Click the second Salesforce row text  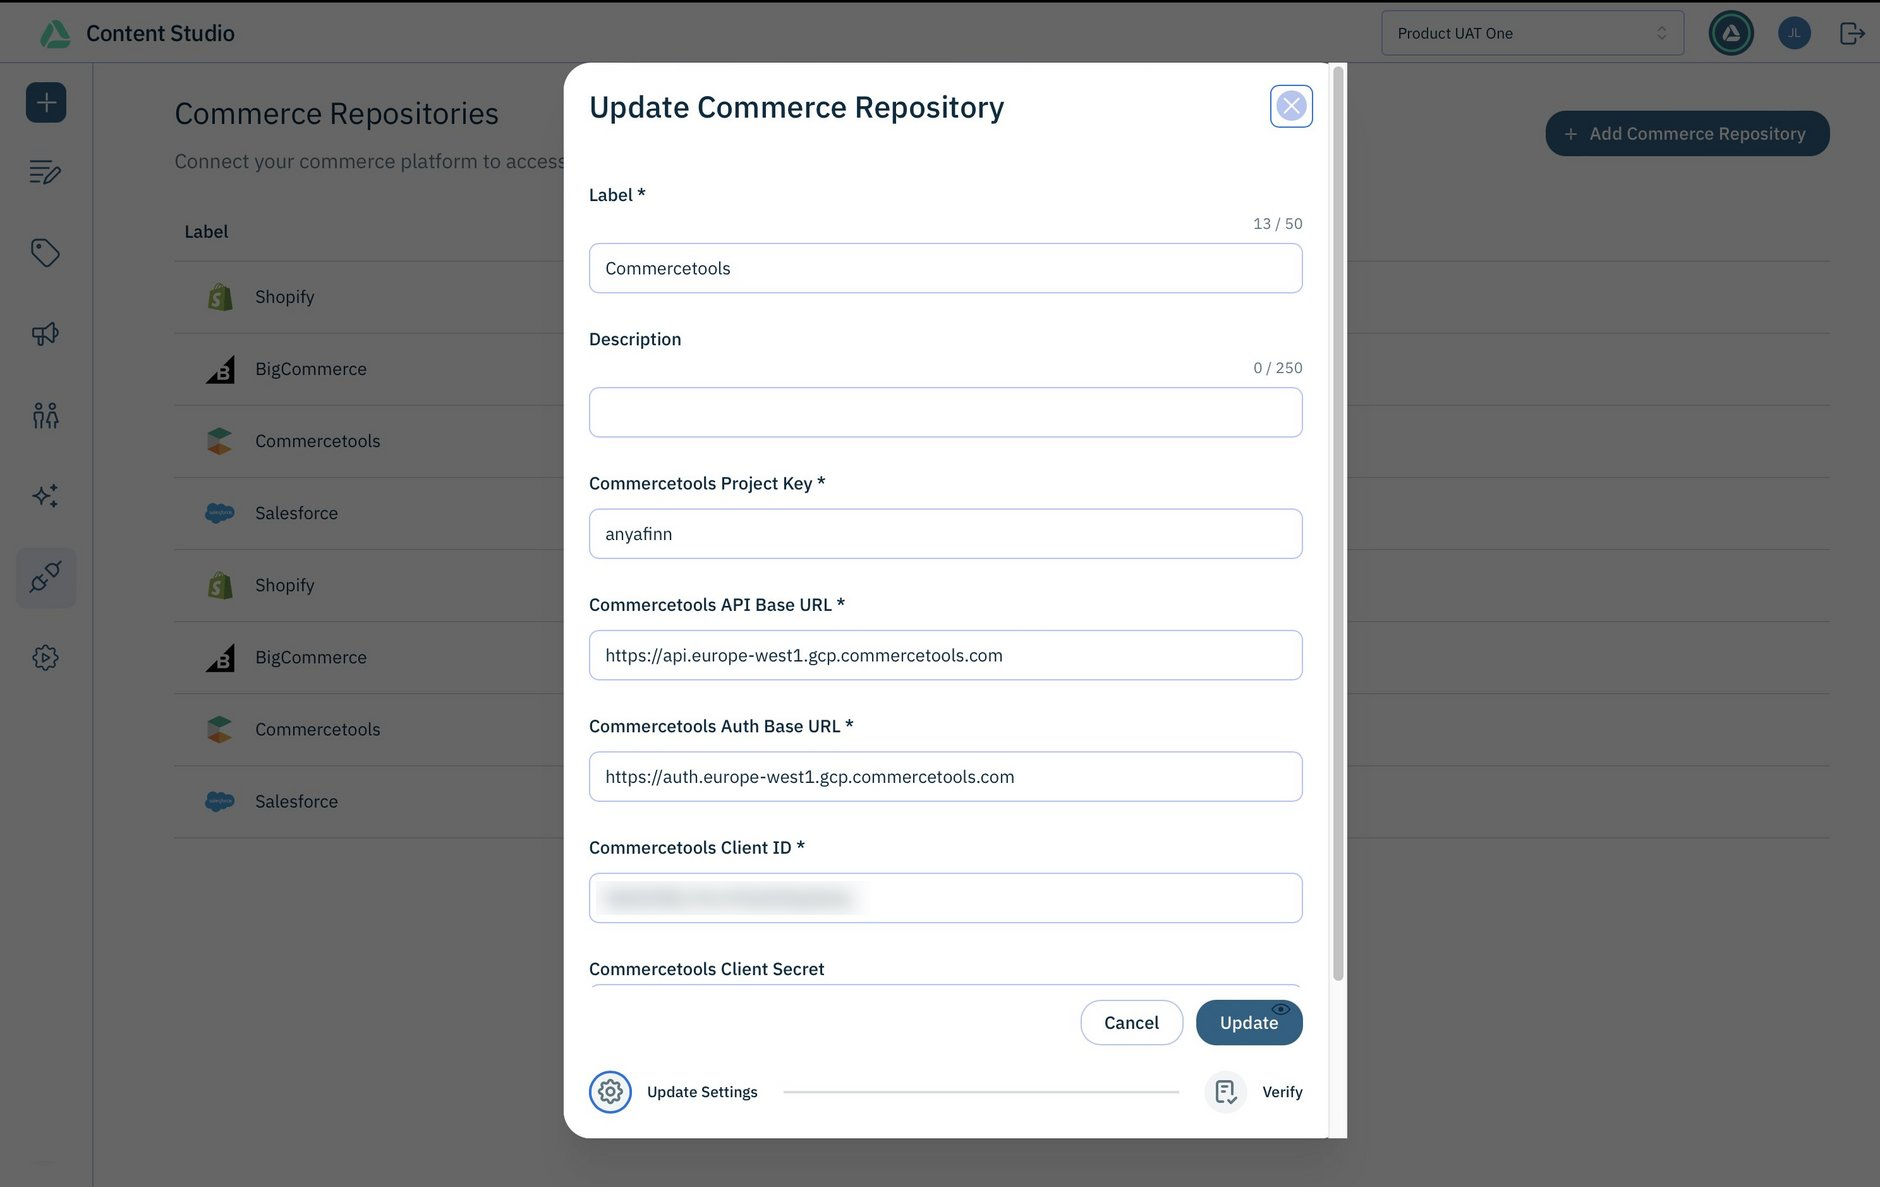296,801
